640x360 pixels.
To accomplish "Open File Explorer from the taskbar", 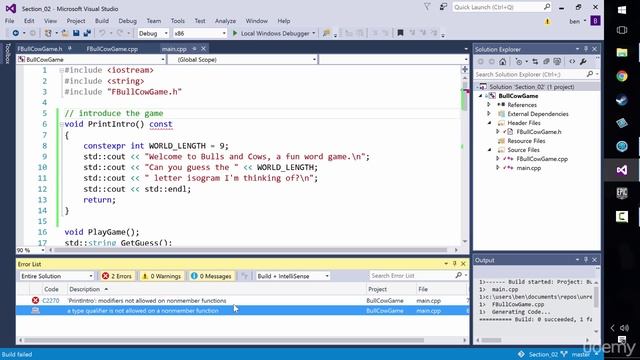I will click(x=622, y=52).
